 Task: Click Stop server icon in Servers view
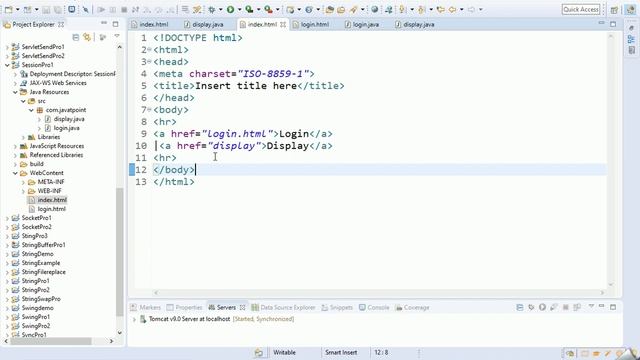point(566,307)
